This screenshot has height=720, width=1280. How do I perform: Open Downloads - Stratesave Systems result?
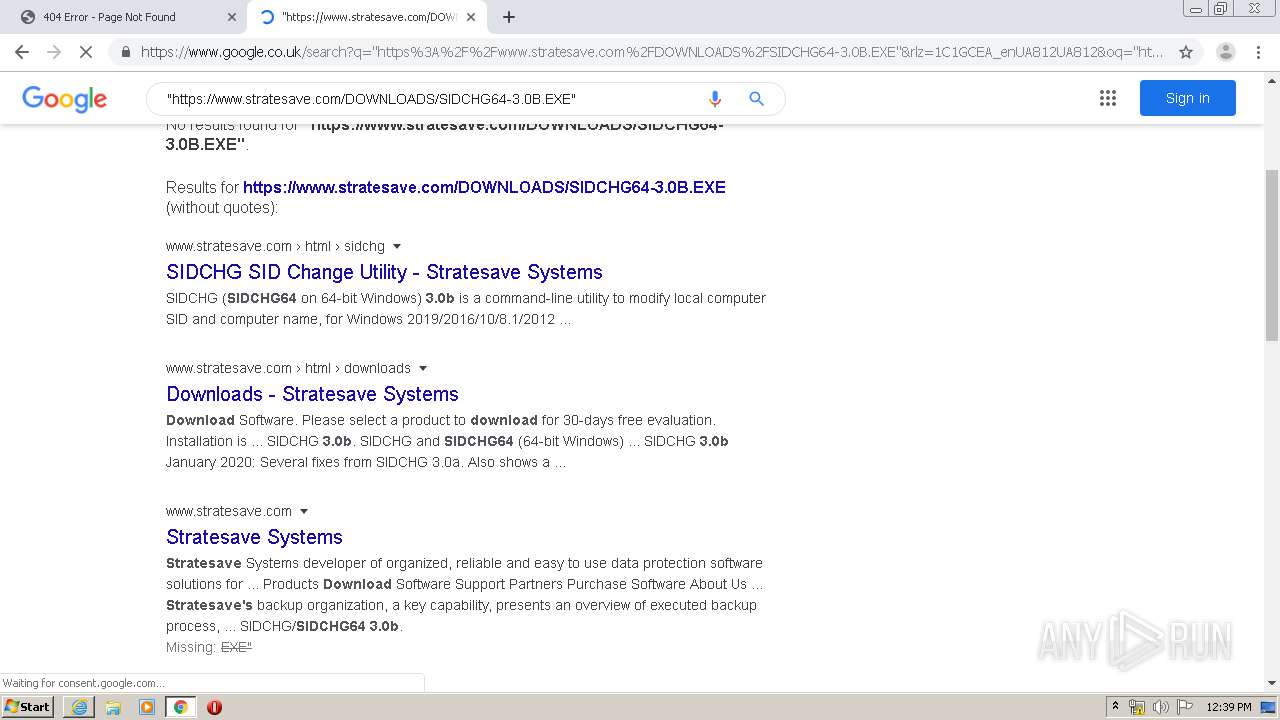point(312,394)
